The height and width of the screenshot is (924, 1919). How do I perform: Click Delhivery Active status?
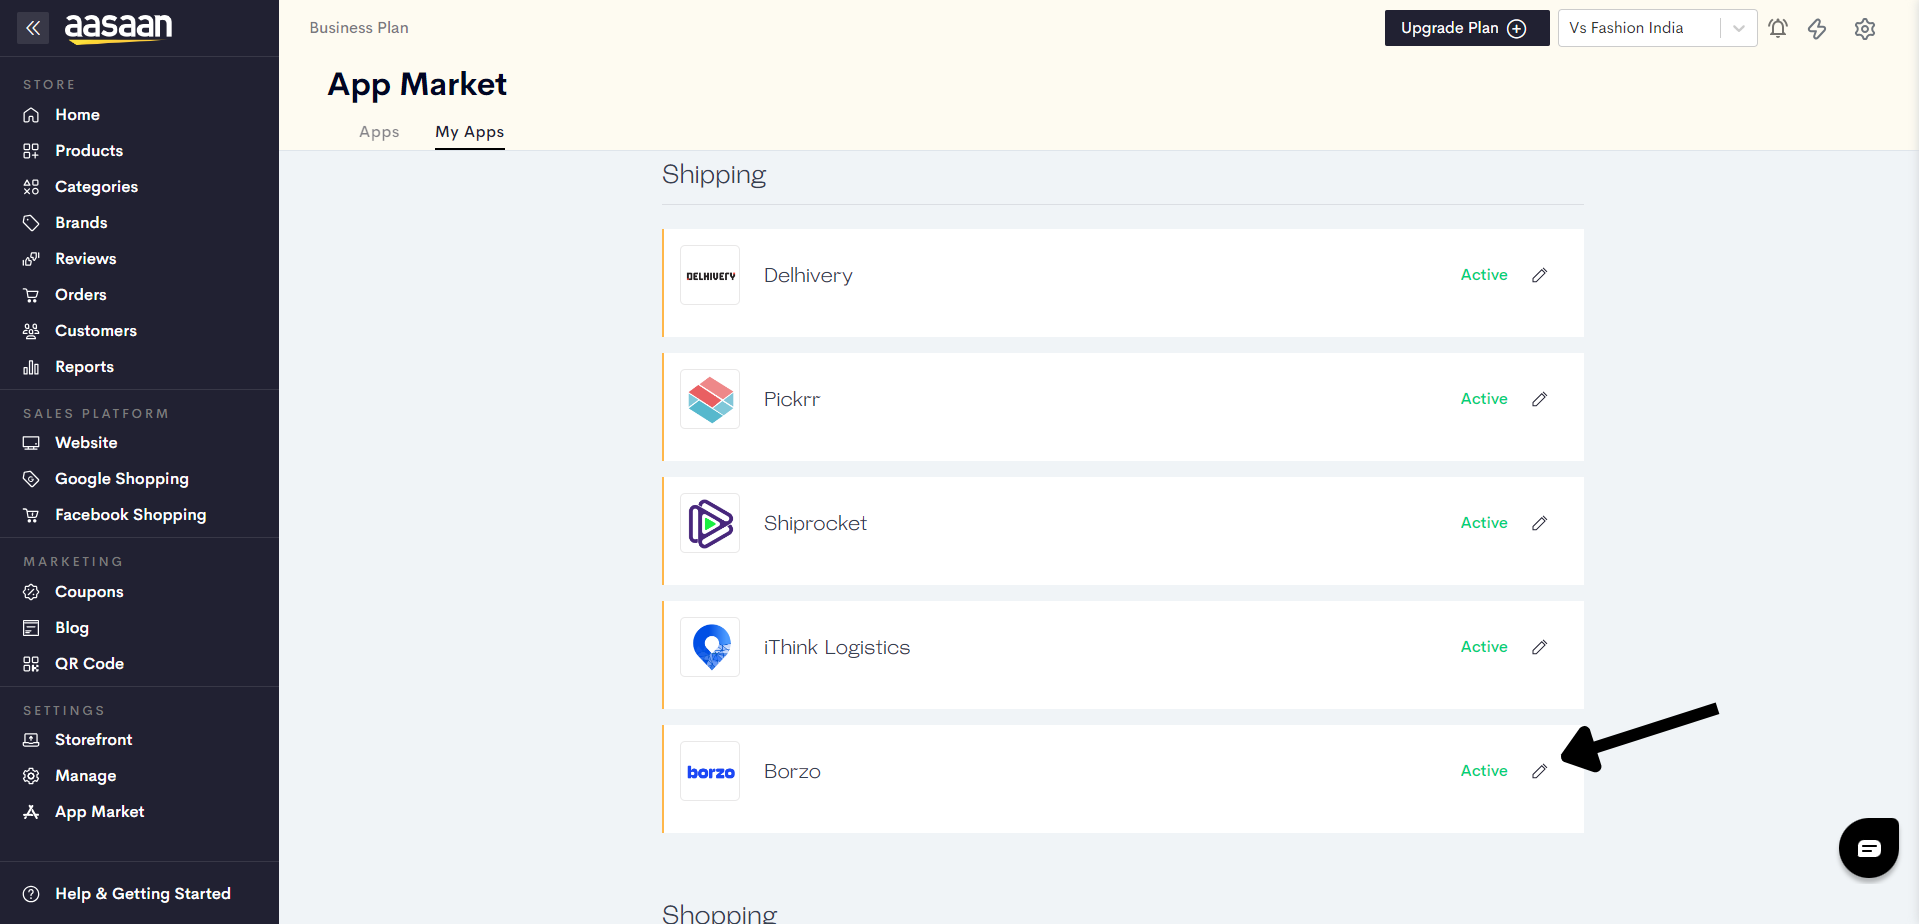point(1484,275)
